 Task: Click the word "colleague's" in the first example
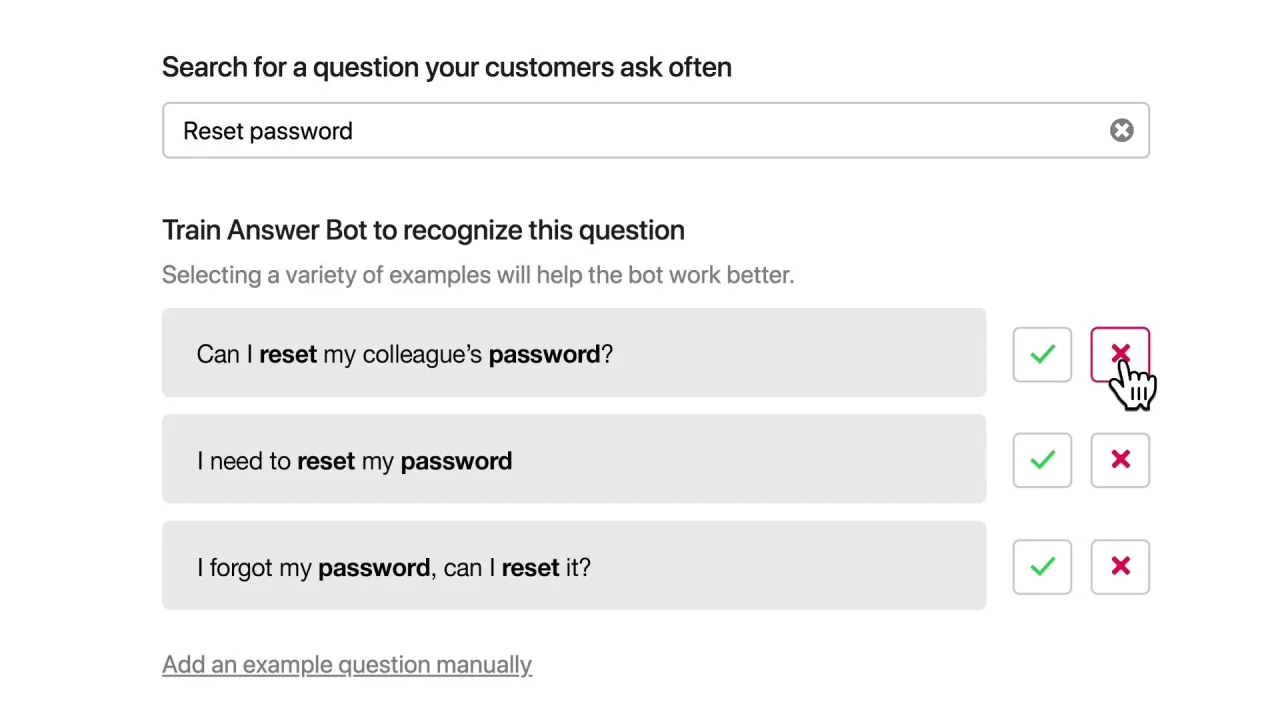[422, 354]
